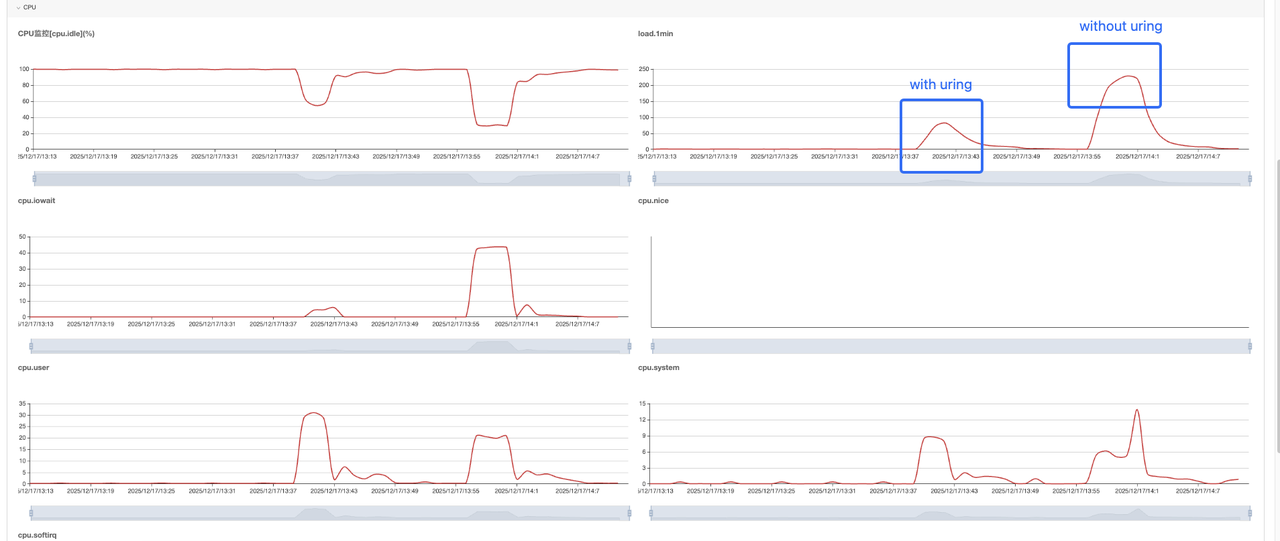
Task: Click the CPU section header label
Action: coord(30,7)
